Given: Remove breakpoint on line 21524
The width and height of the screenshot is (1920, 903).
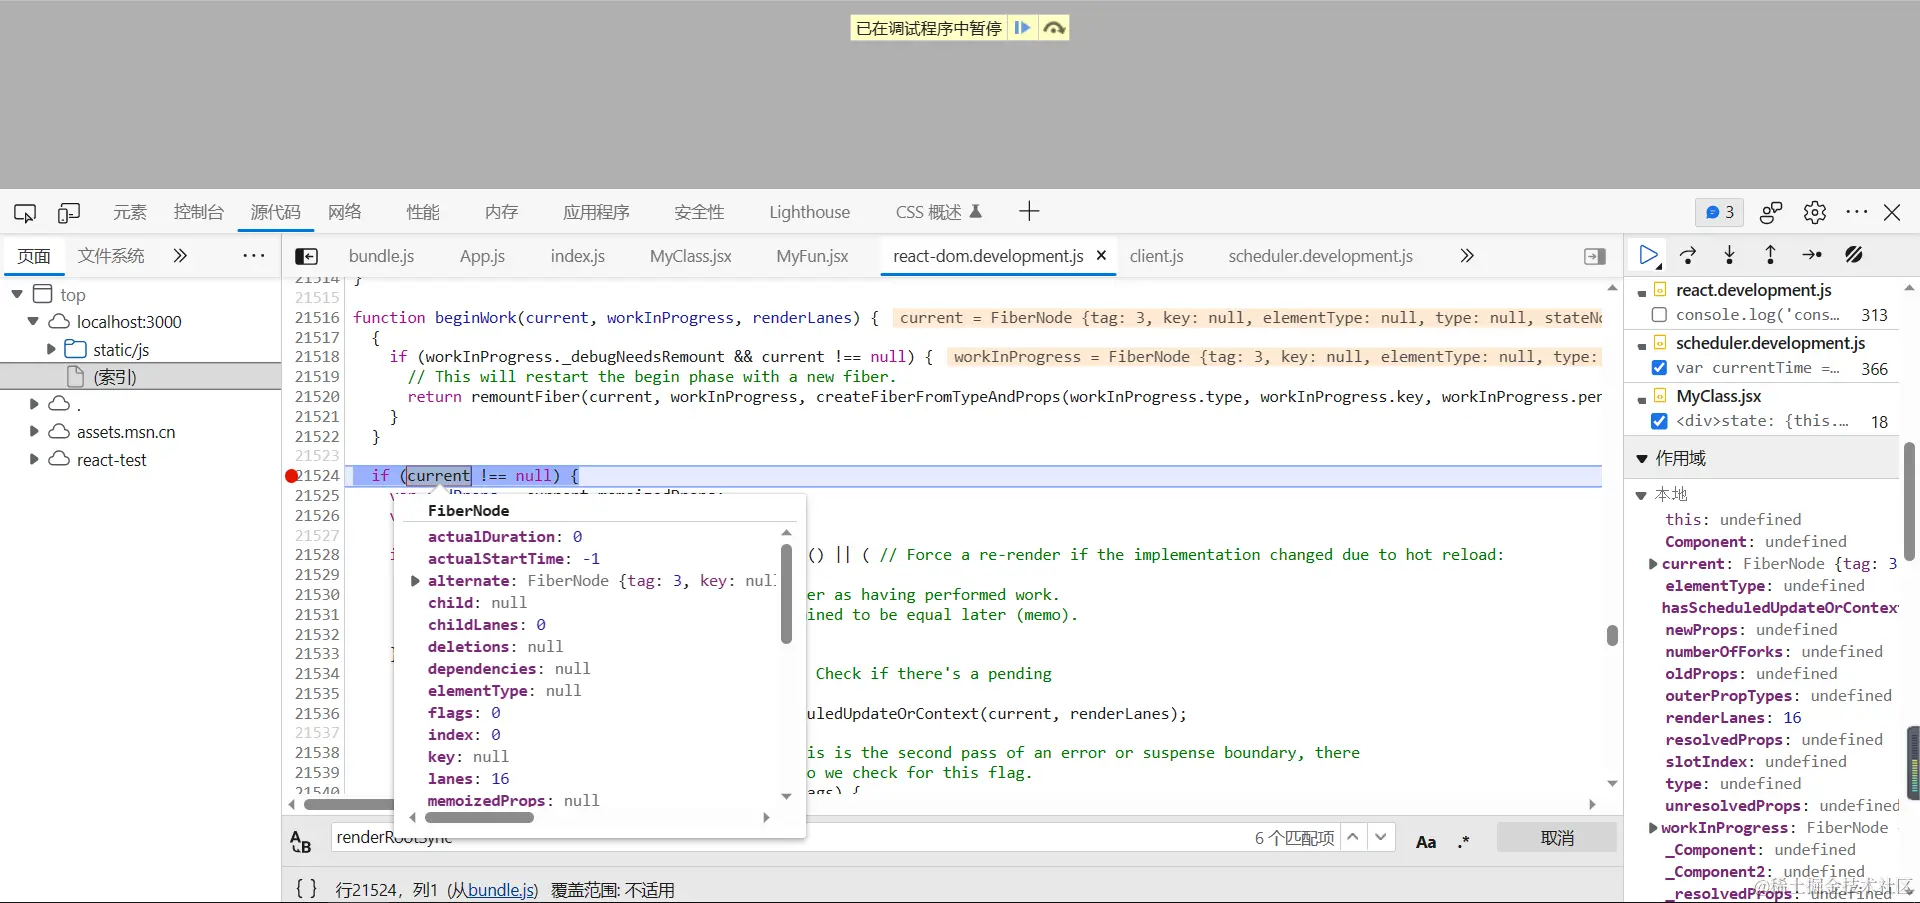Looking at the screenshot, I should point(292,476).
